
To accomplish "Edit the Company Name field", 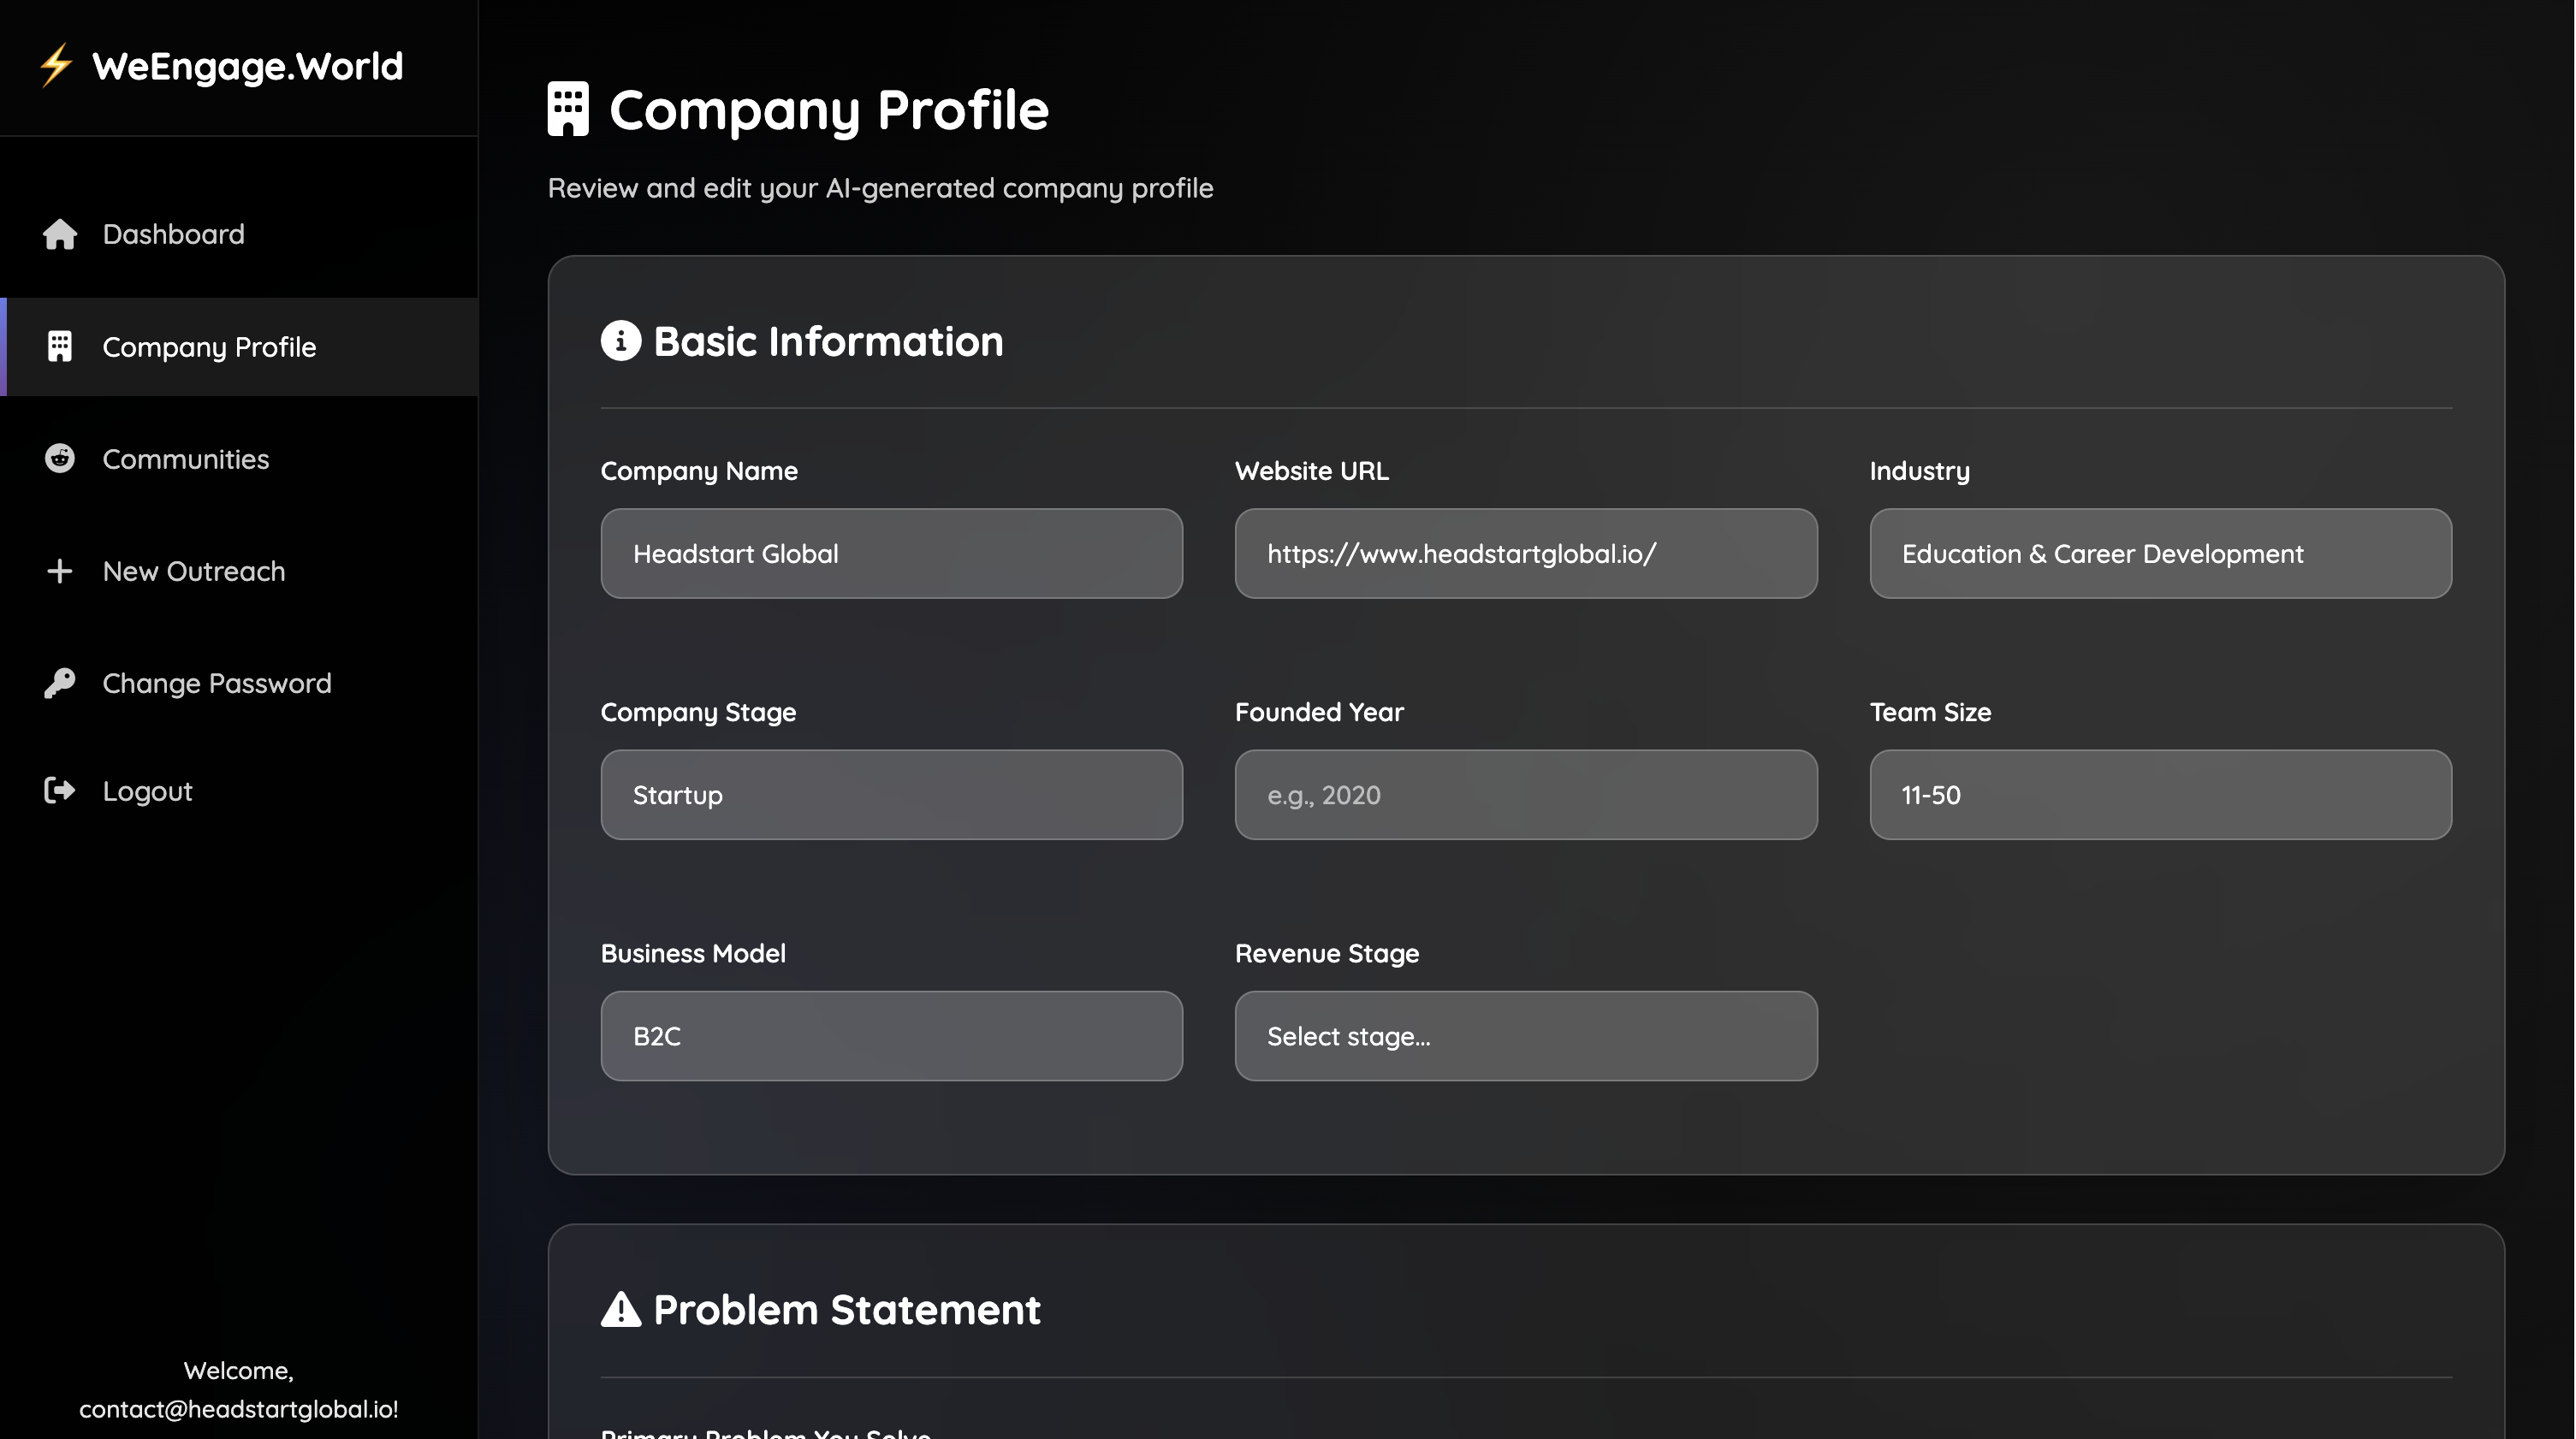I will pyautogui.click(x=892, y=554).
